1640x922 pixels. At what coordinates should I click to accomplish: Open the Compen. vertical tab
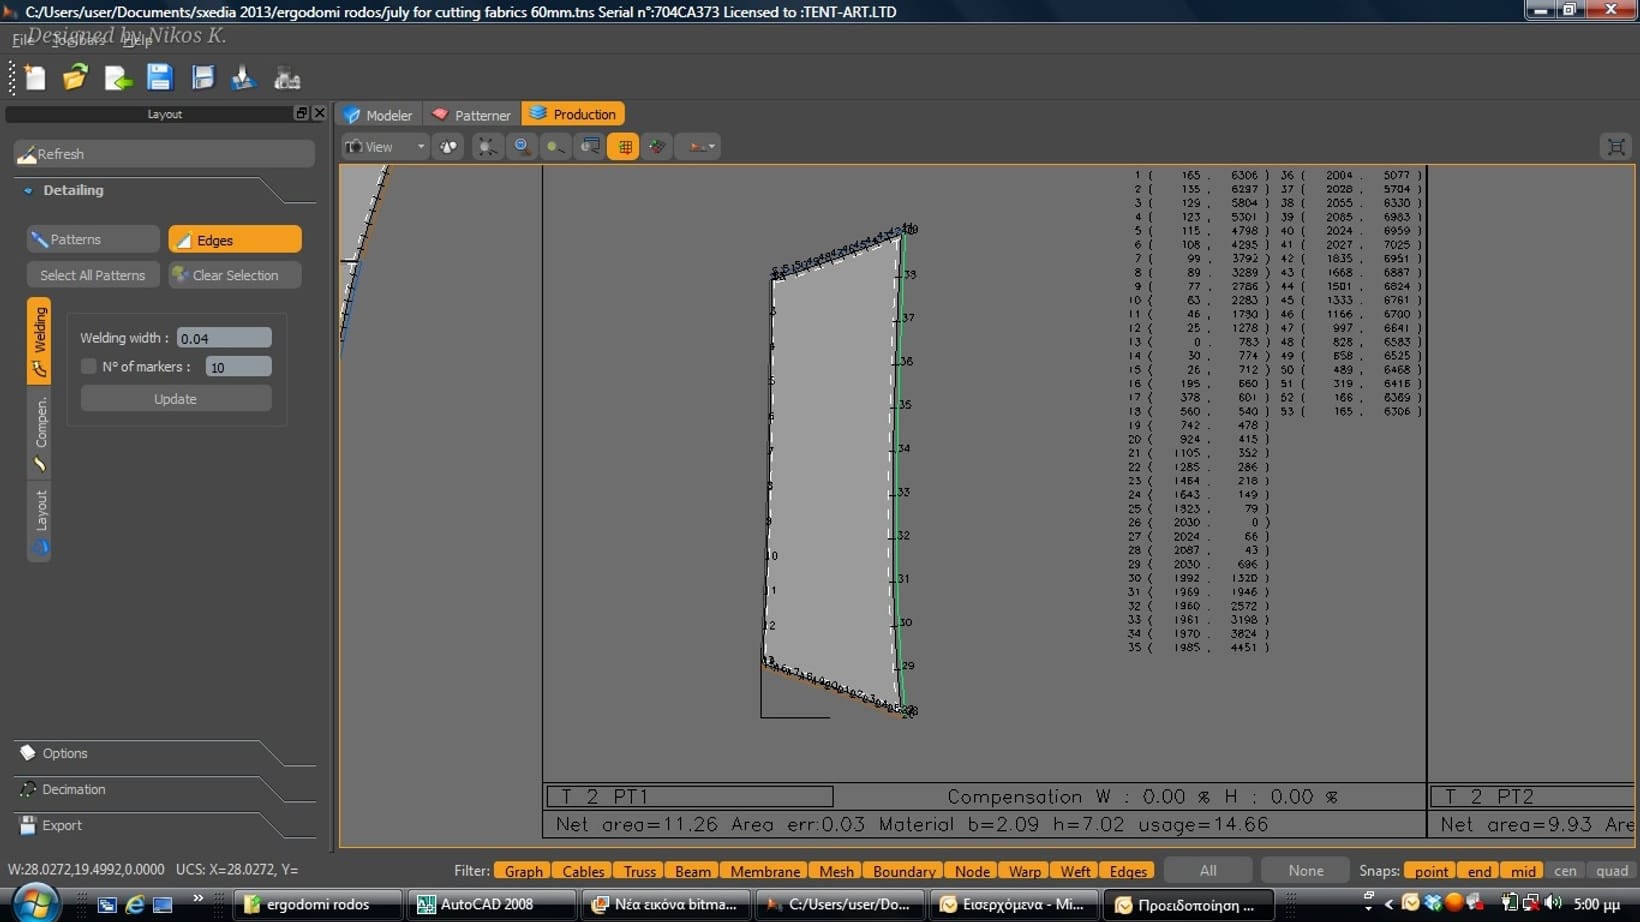(x=40, y=433)
